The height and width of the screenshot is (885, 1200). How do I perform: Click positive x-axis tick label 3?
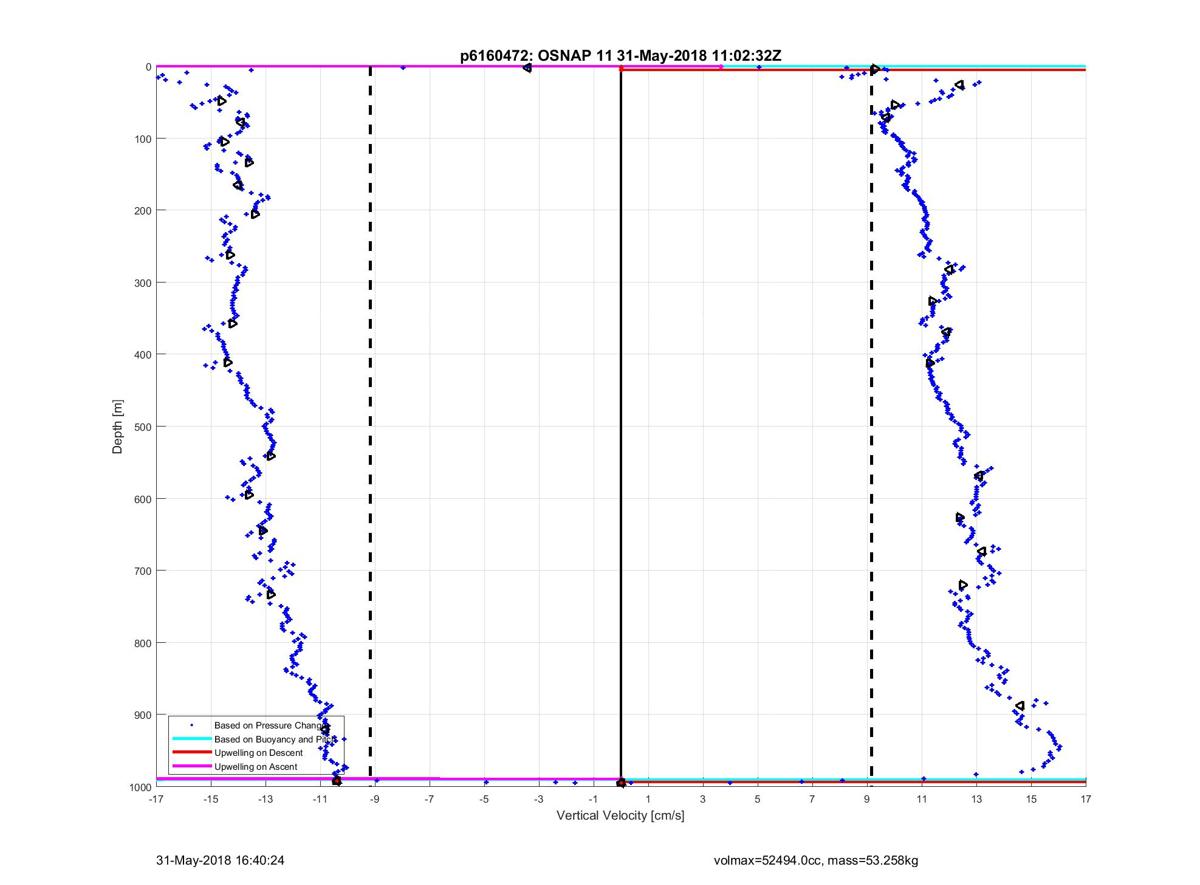[703, 799]
